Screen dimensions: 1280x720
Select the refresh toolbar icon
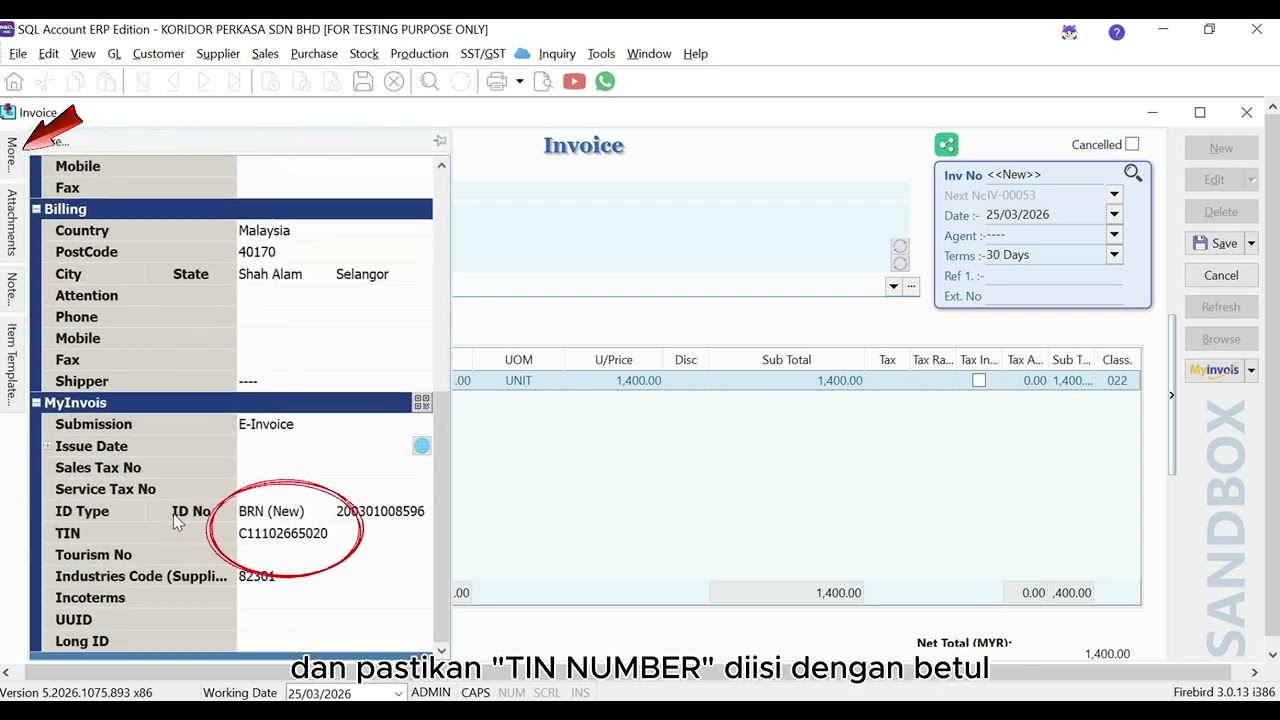click(461, 82)
